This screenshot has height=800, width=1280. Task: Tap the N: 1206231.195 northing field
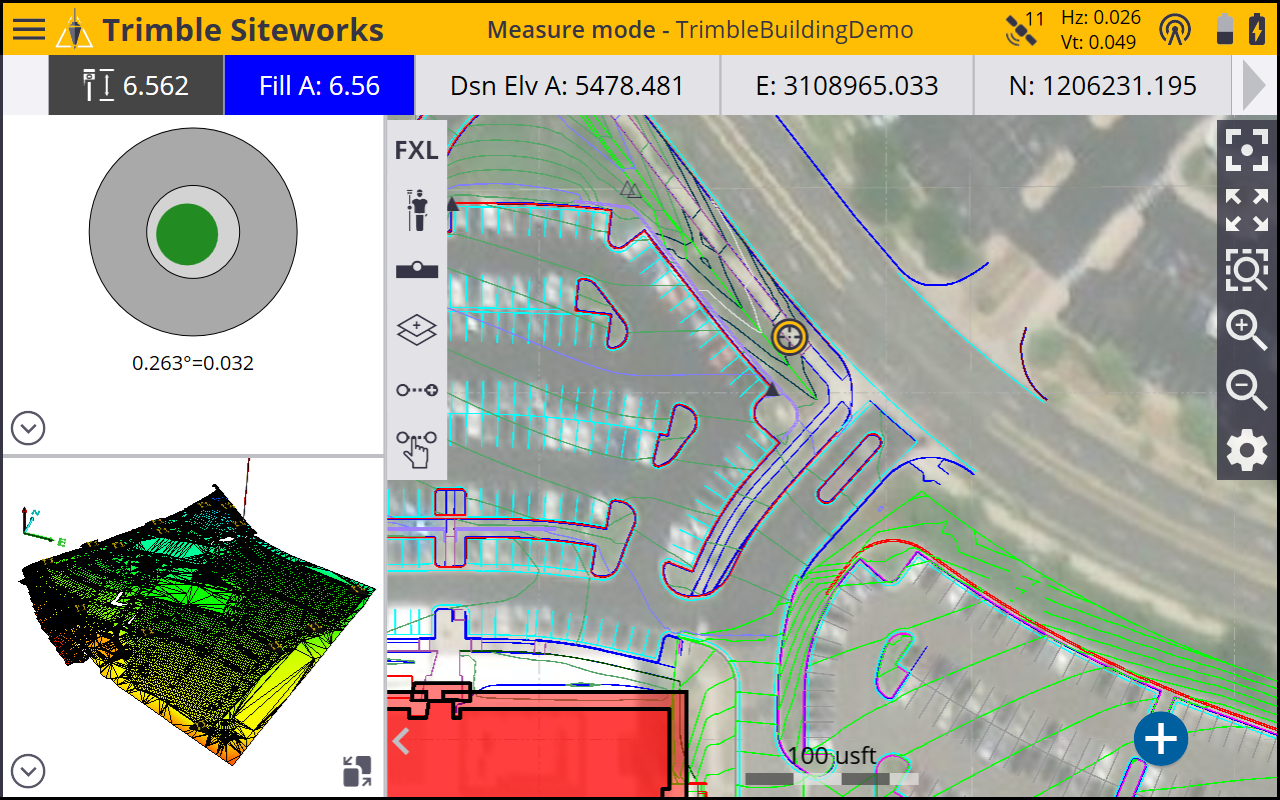click(x=1102, y=86)
